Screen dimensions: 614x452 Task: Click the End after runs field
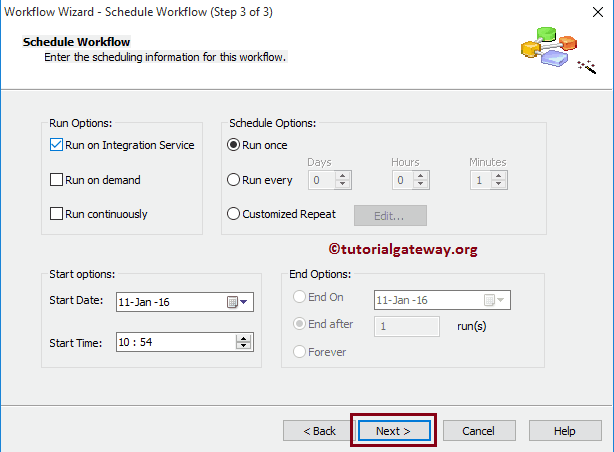pos(407,326)
